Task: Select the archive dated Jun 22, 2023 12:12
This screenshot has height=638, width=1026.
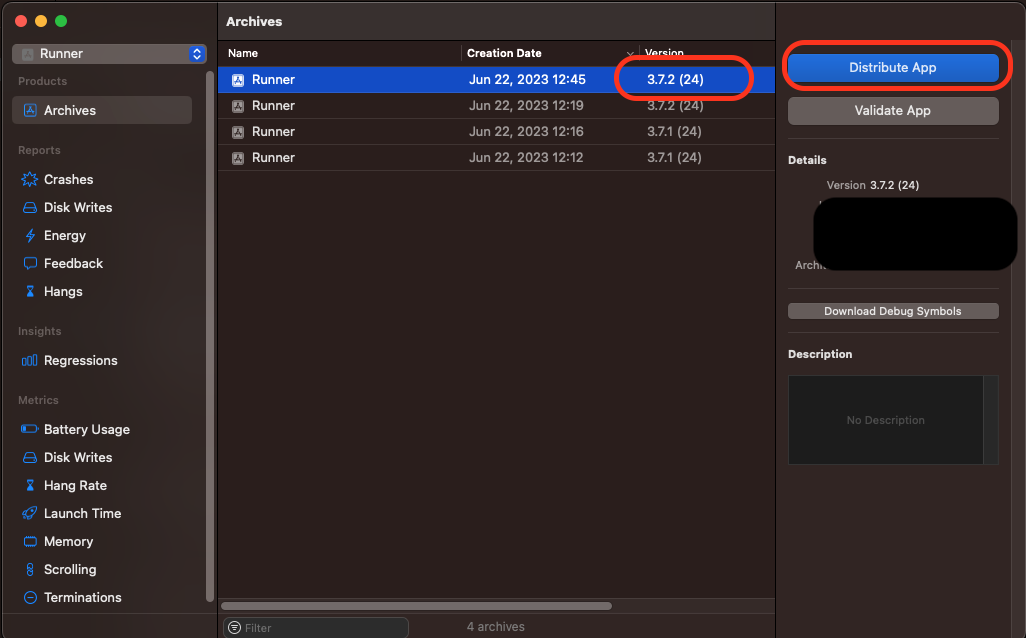Action: pos(496,158)
